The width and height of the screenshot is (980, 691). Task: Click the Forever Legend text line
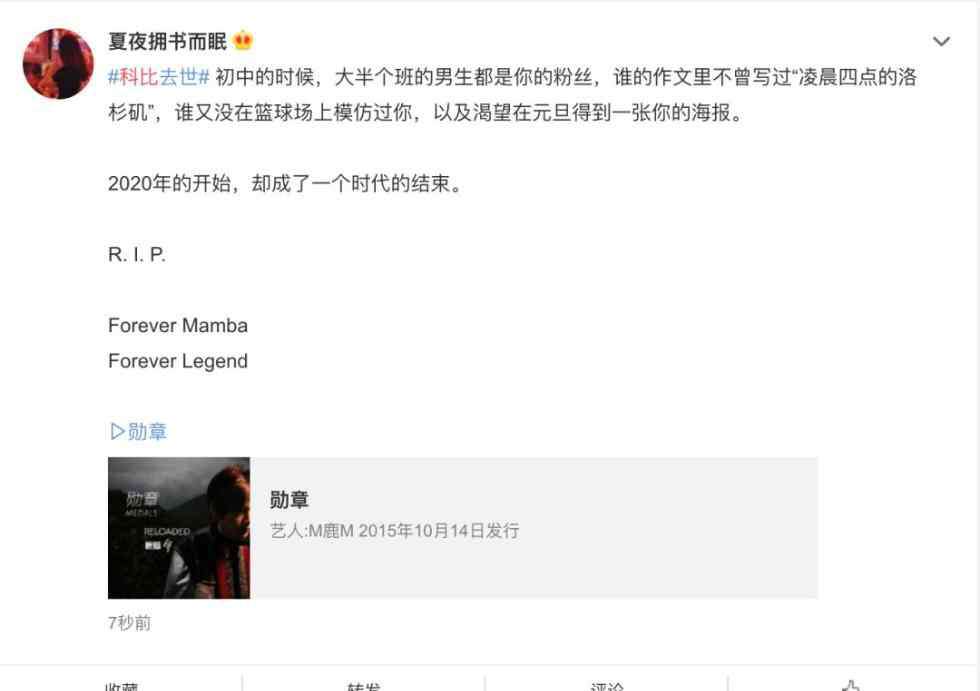pyautogui.click(x=178, y=361)
